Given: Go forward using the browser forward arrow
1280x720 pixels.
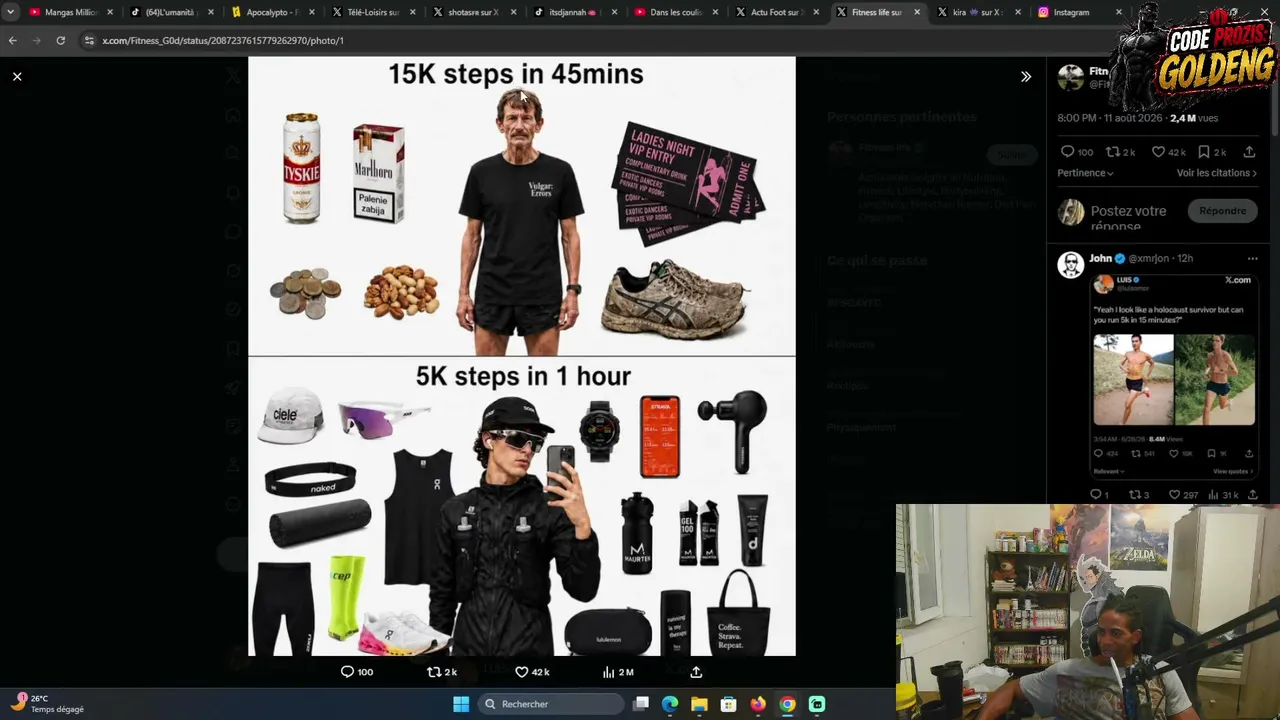Looking at the screenshot, I should (36, 40).
